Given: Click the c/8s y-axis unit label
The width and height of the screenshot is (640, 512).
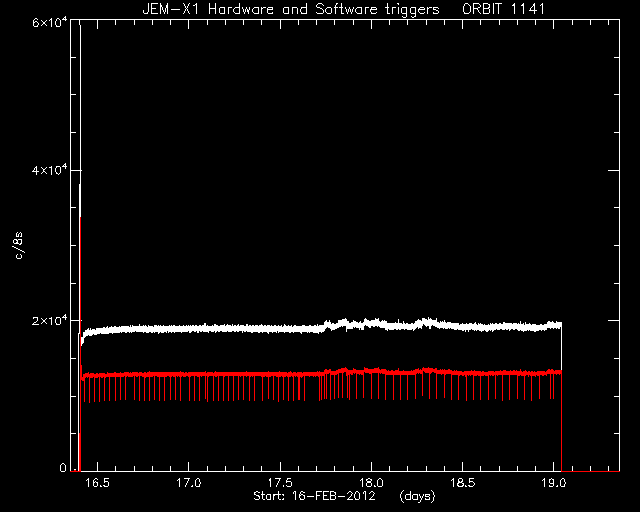Looking at the screenshot, I should click(19, 246).
